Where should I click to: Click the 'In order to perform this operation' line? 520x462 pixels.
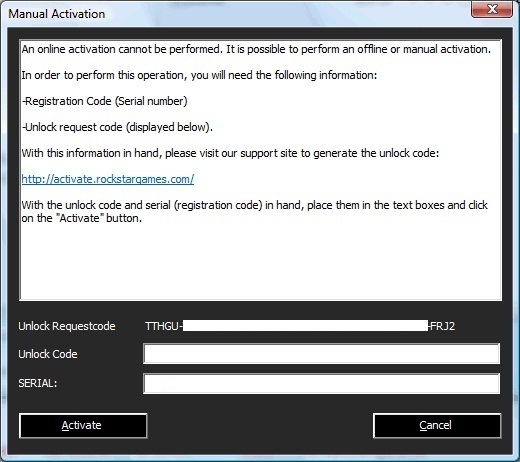coord(199,75)
